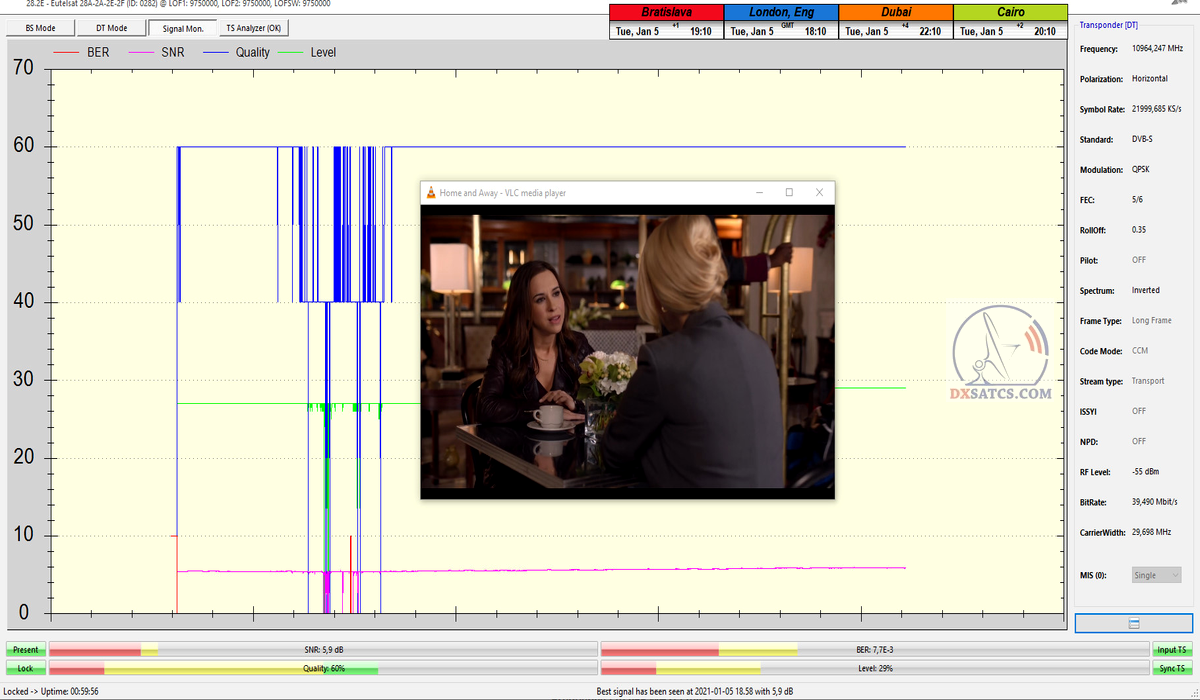The image size is (1200, 700).
Task: Switch to the DT Mode tab
Action: tap(112, 28)
